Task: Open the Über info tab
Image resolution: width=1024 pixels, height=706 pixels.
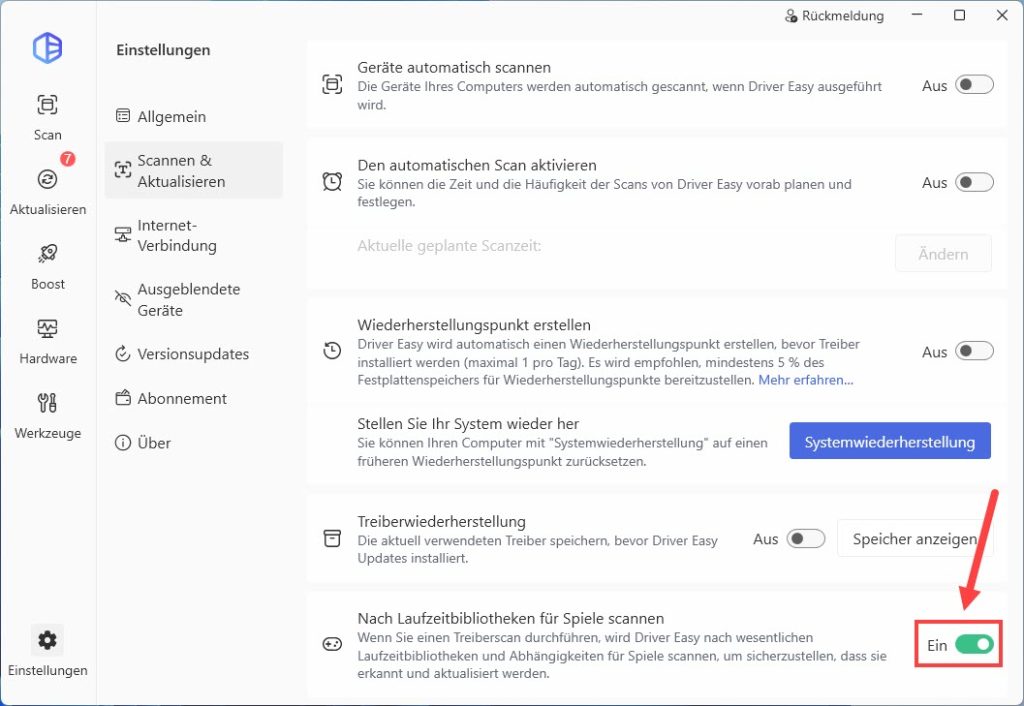Action: coord(193,443)
